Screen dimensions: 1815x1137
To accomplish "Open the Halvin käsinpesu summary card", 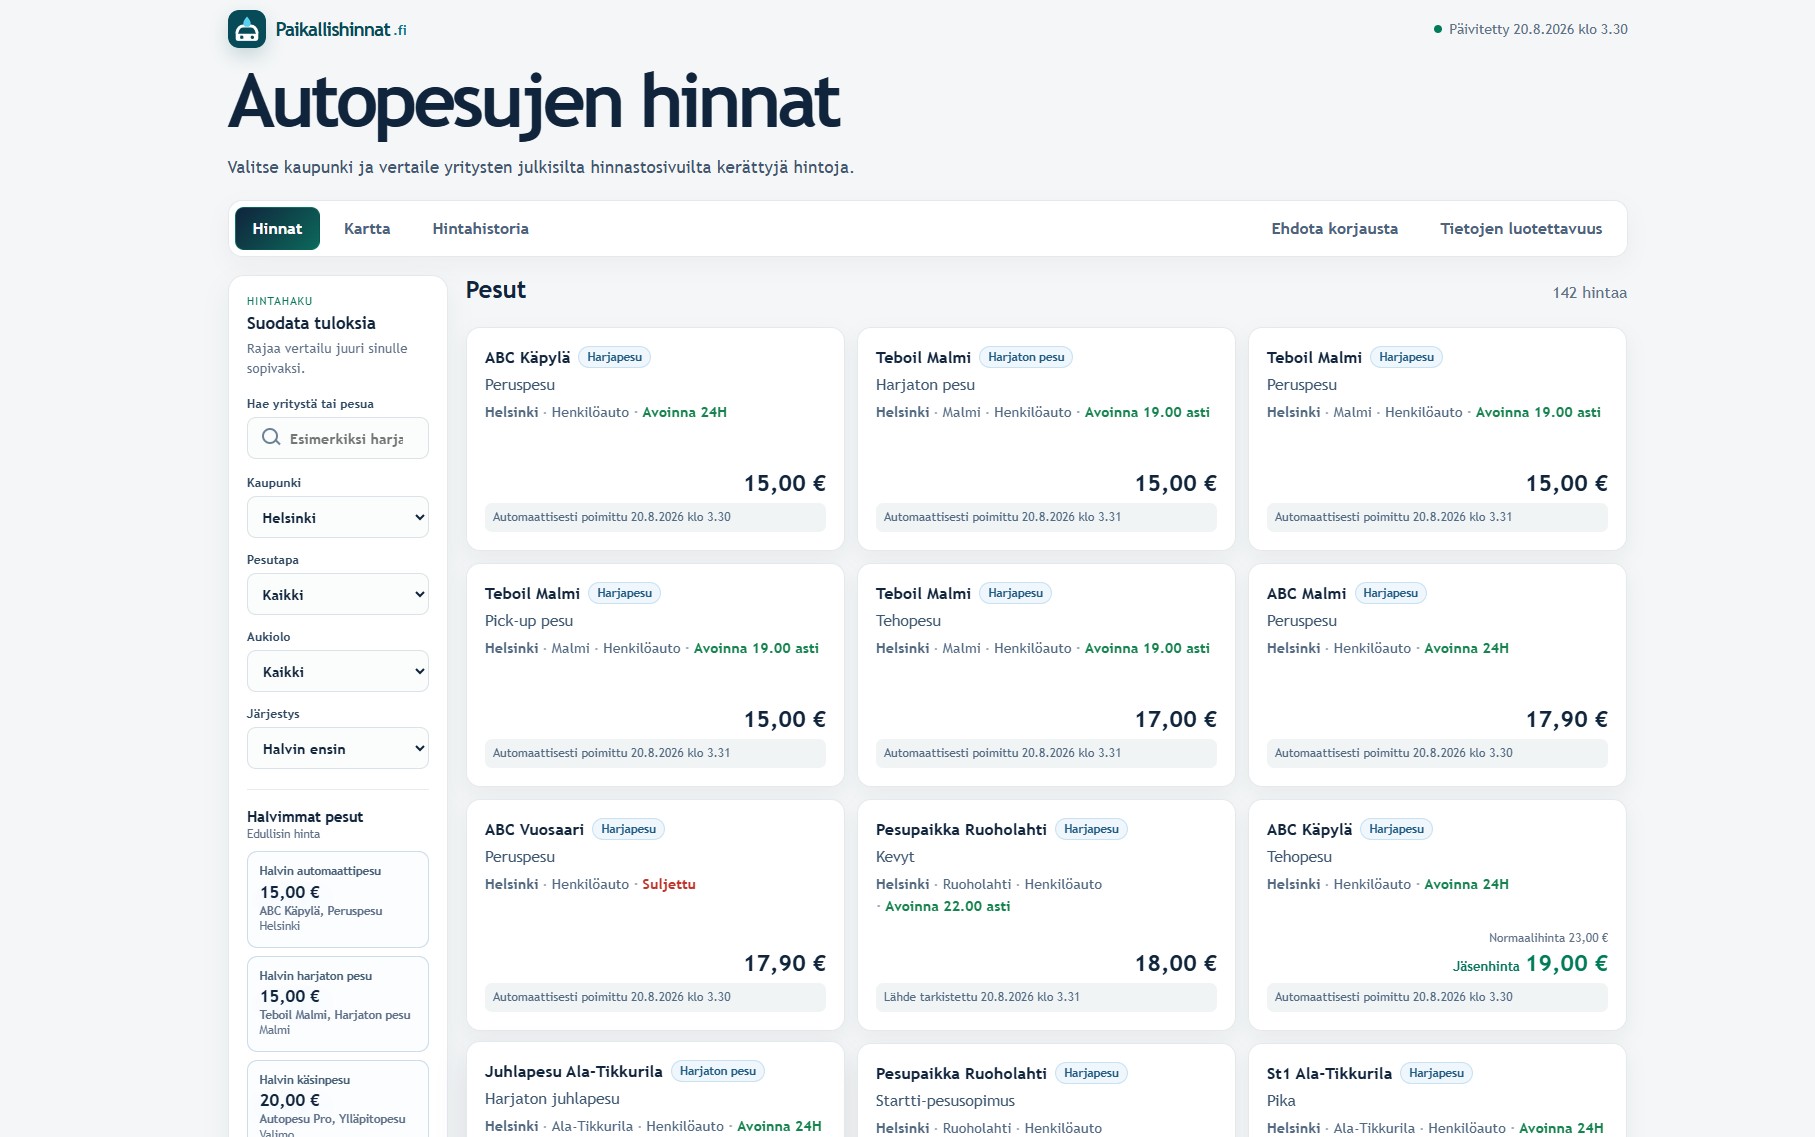I will (338, 1099).
